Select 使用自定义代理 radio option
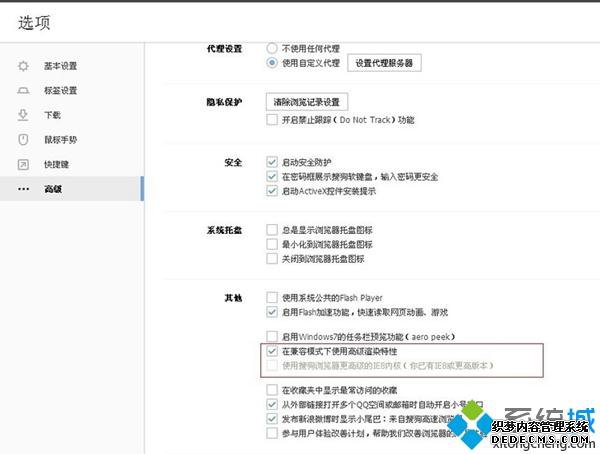This screenshot has width=600, height=454. [272, 63]
